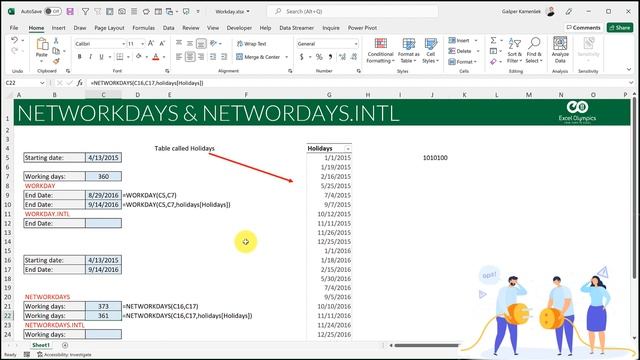Viewport: 640px width, 360px height.
Task: Open Conditional Formatting menu
Action: [x=380, y=50]
